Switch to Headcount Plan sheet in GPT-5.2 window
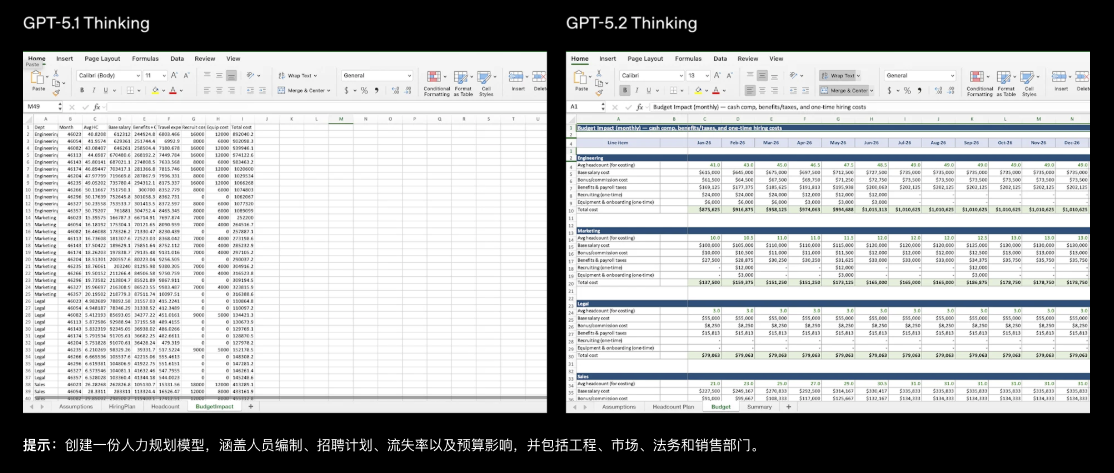Viewport: 1114px width, 473px height. pyautogui.click(x=673, y=406)
